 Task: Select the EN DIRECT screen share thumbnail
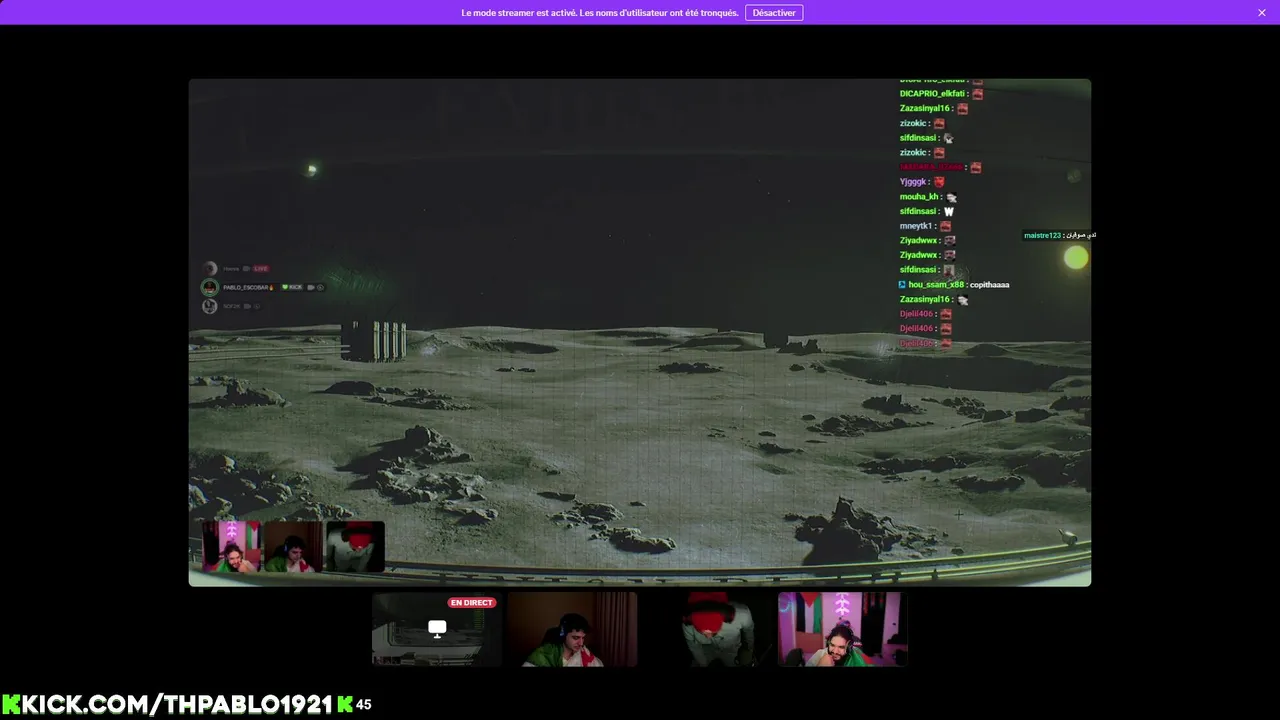pos(437,629)
